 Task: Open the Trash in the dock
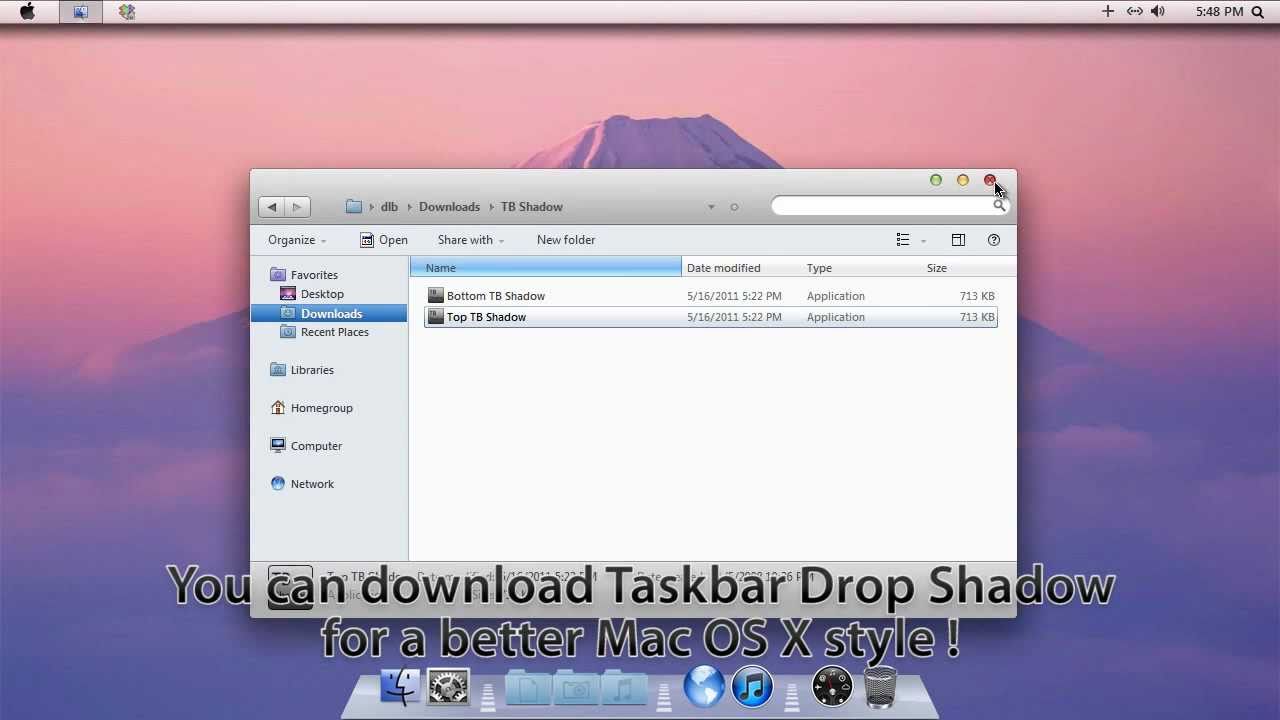click(880, 687)
